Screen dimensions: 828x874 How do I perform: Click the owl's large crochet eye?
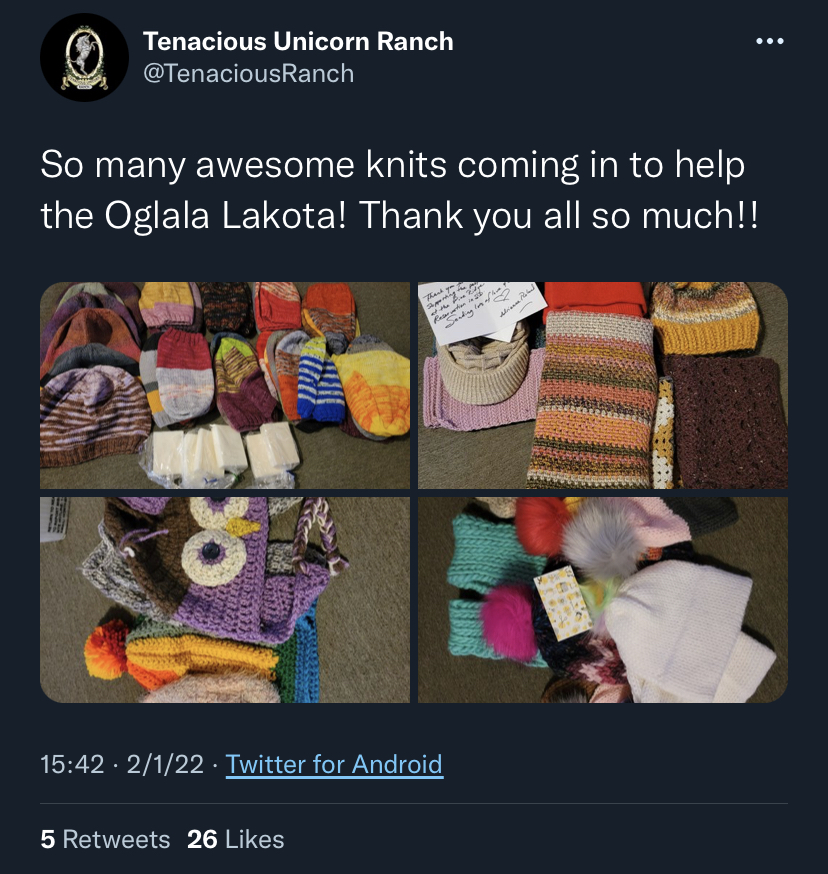tap(212, 554)
